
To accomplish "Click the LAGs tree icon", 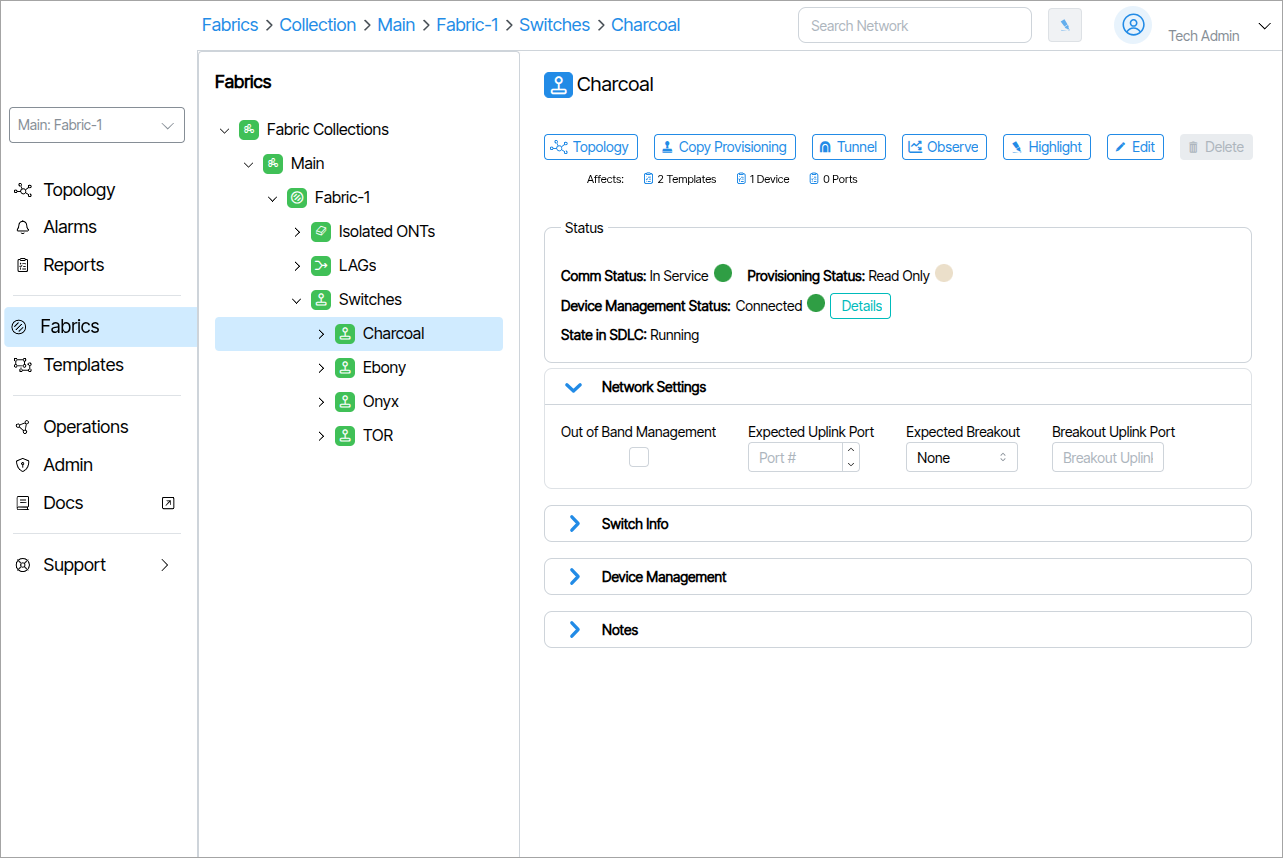I will coord(321,266).
